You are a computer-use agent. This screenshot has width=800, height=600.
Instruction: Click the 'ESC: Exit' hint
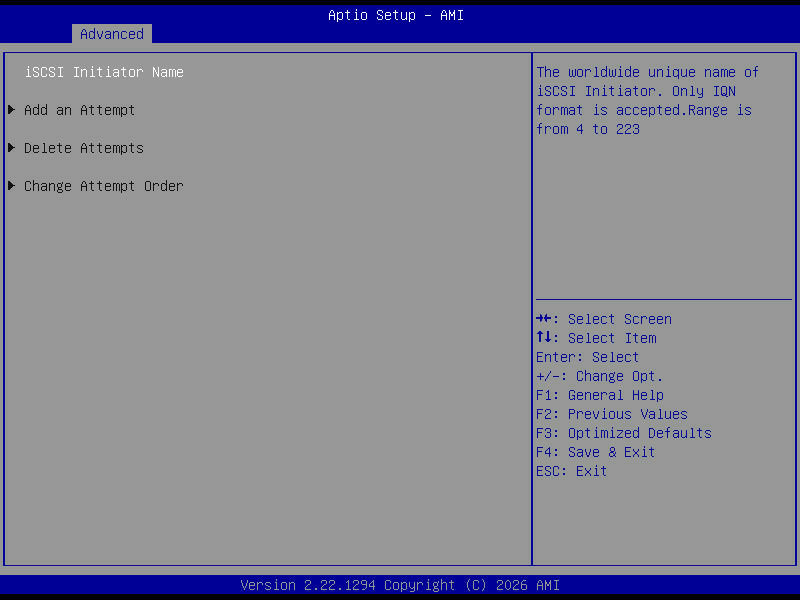(x=571, y=471)
